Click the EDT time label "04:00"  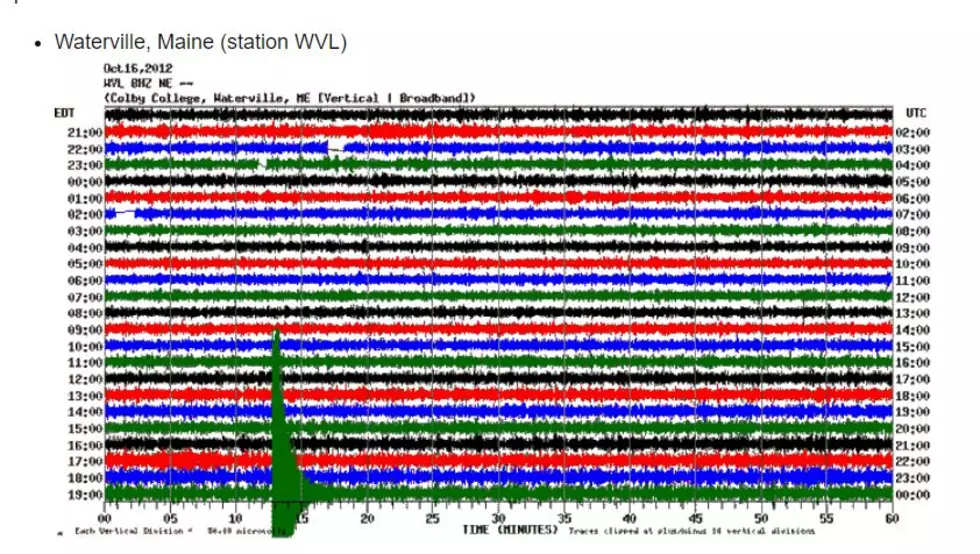[85, 248]
